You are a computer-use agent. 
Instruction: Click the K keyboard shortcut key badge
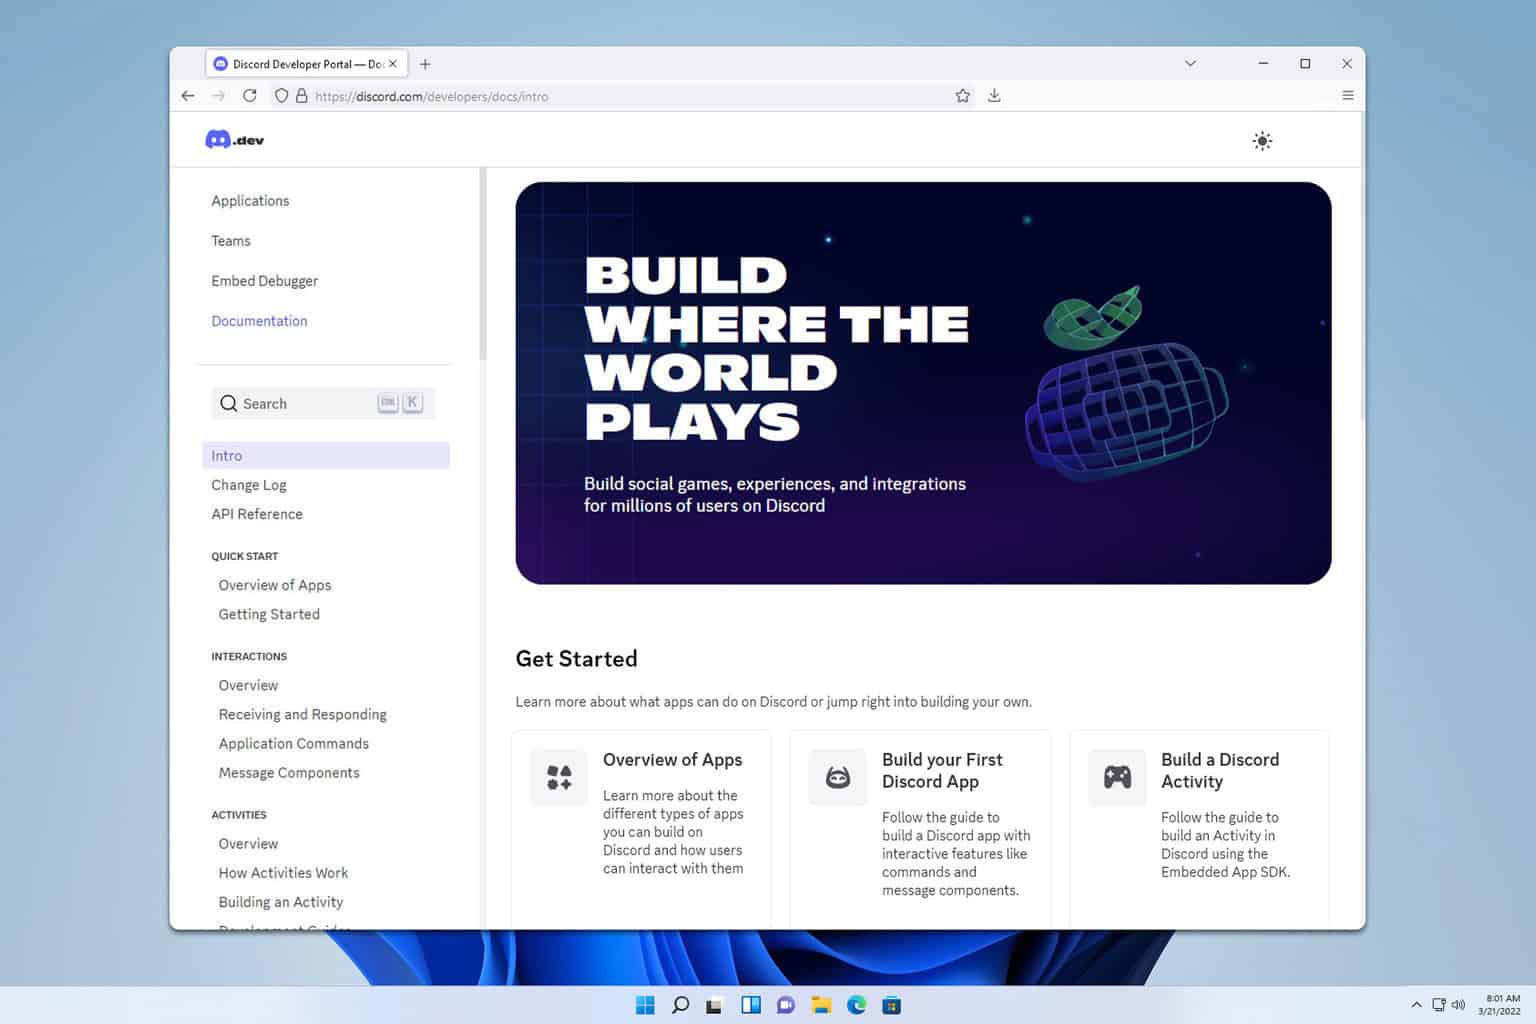(x=412, y=402)
